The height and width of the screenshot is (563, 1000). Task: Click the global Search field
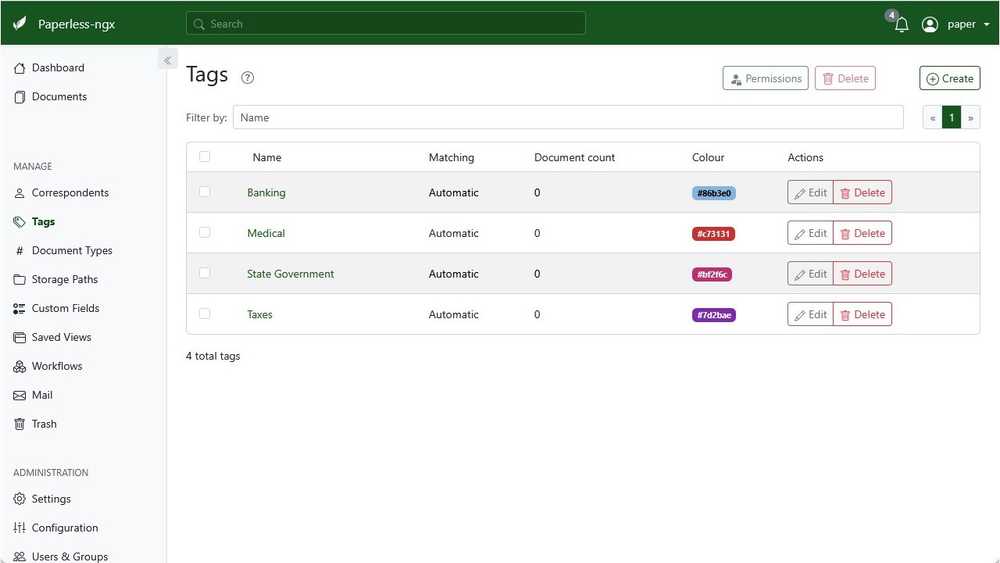click(386, 24)
